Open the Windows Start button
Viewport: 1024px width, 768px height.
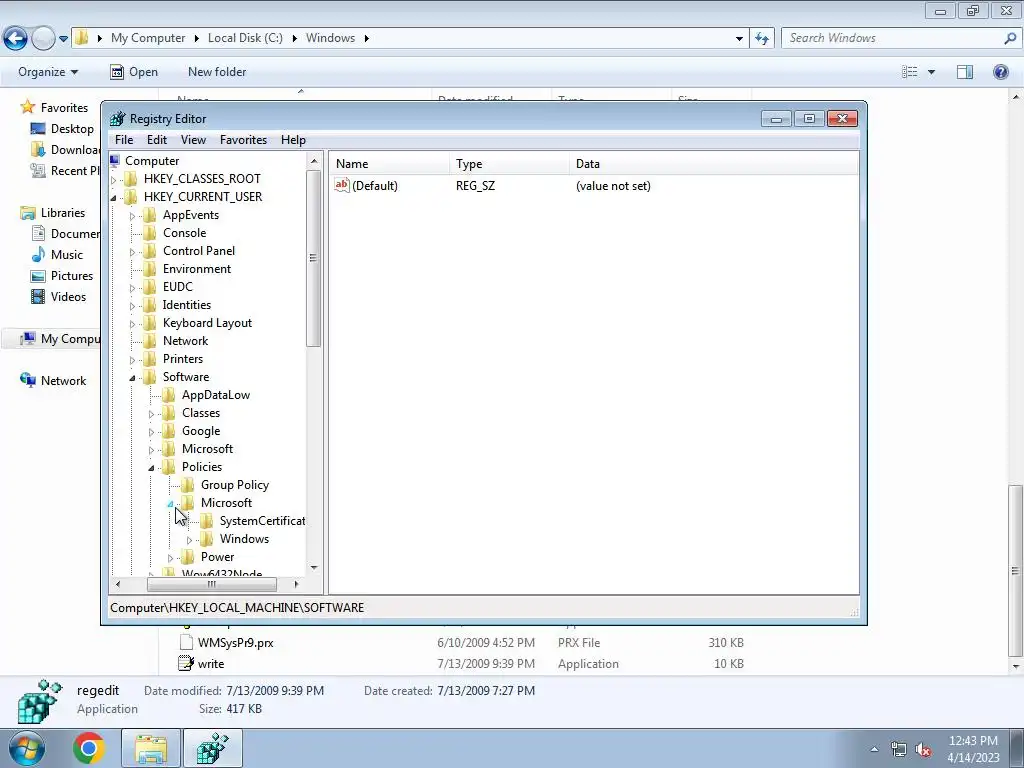tap(26, 748)
